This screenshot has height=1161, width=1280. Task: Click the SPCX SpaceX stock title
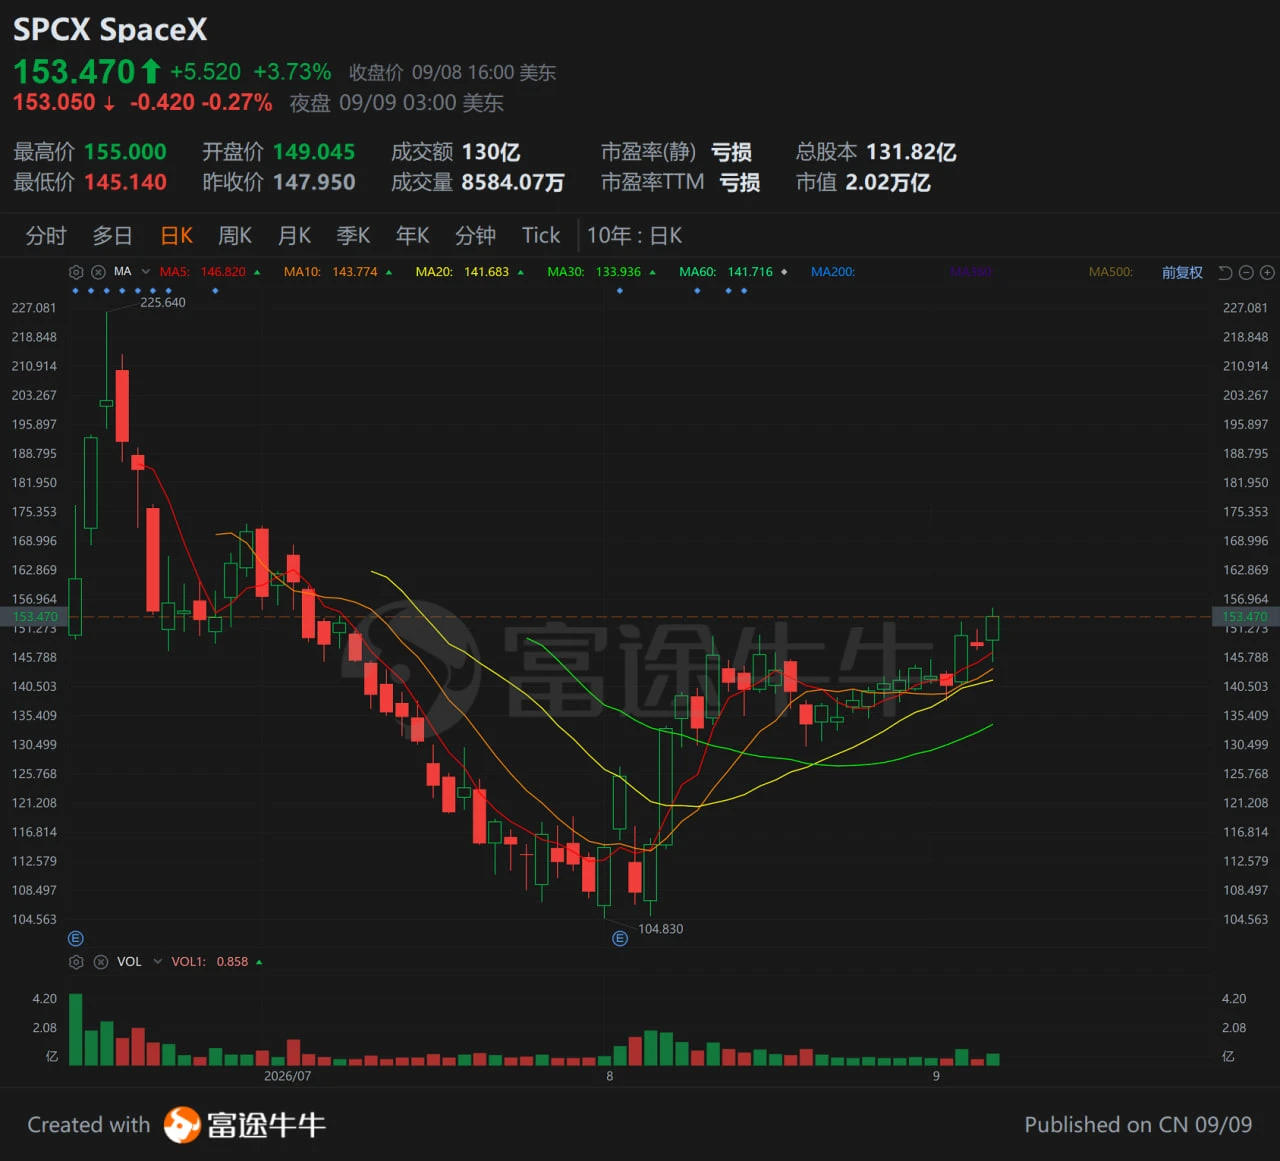click(110, 30)
